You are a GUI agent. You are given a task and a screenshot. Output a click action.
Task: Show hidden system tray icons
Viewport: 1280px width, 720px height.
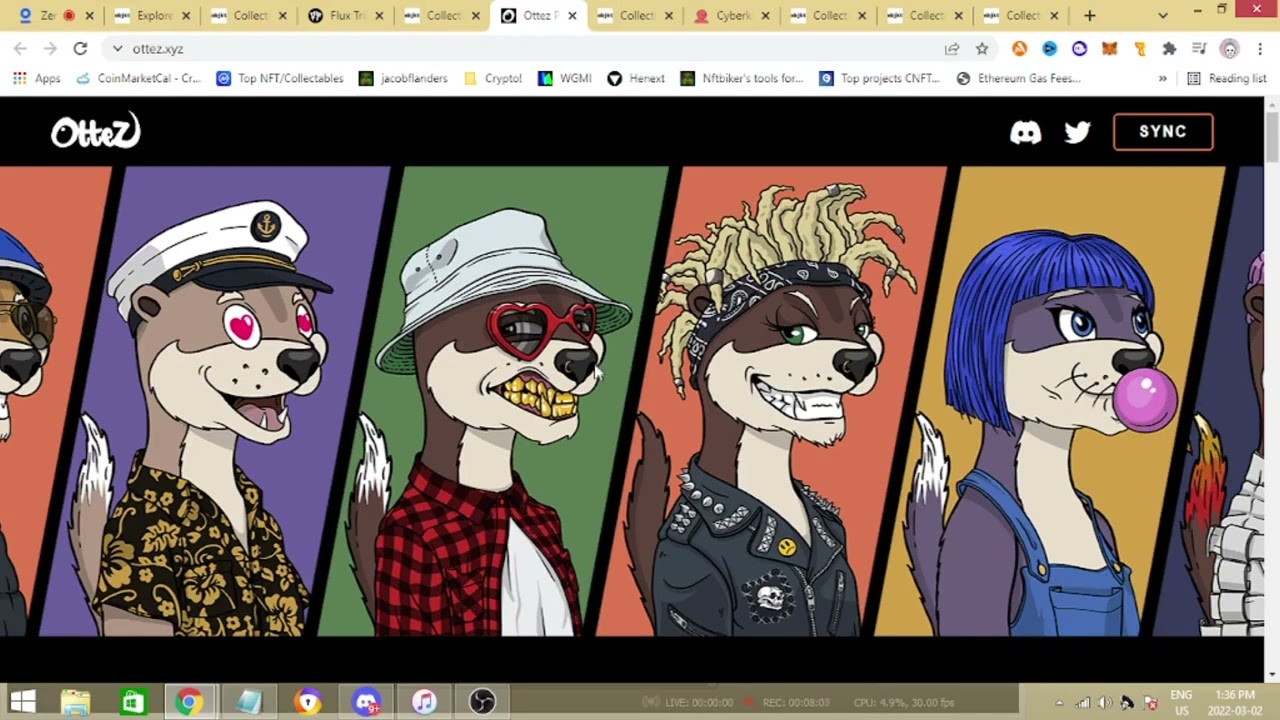(x=1059, y=702)
